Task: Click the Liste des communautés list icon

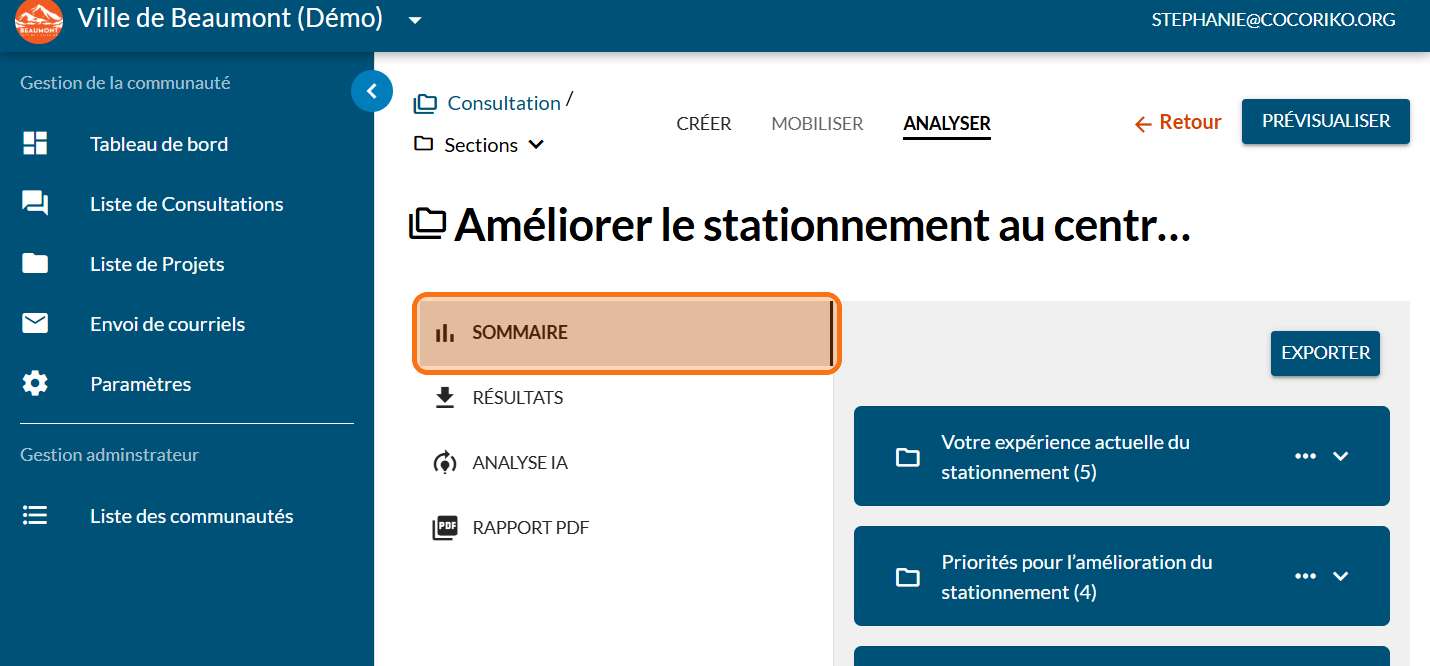Action: click(35, 516)
